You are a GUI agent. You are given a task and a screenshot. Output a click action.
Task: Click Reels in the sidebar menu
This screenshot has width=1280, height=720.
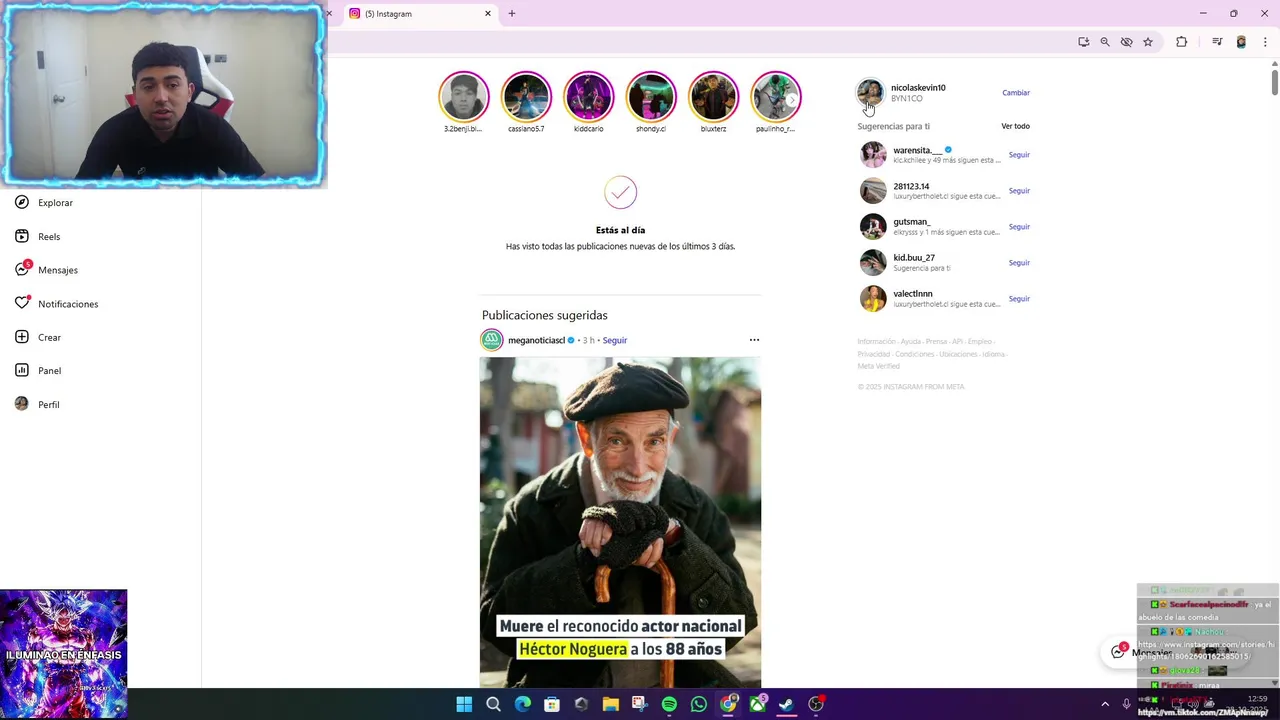[x=49, y=237]
